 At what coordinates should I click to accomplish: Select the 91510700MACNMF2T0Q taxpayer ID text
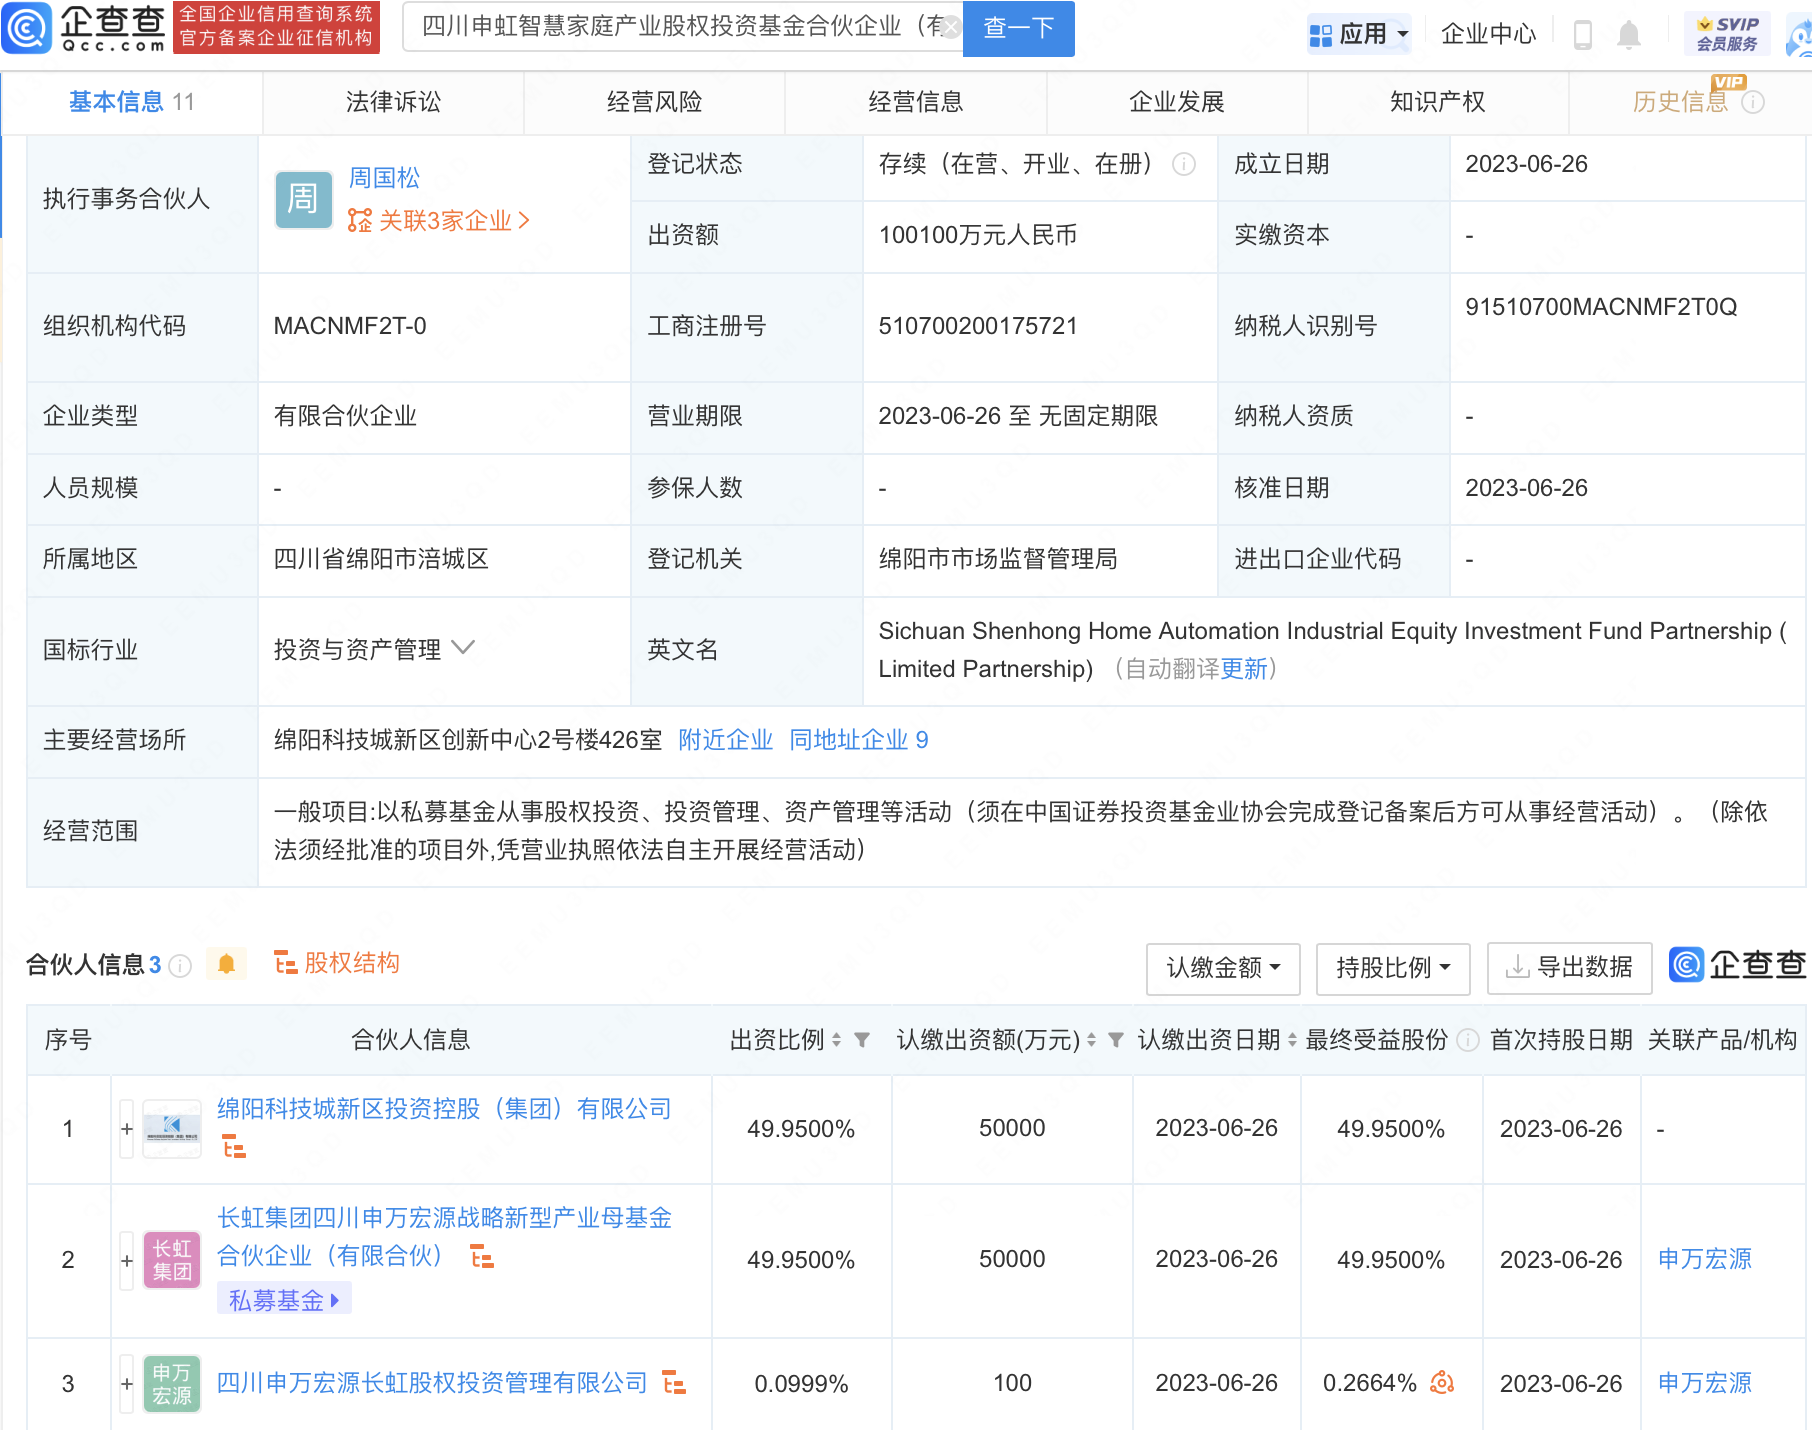[x=1601, y=307]
